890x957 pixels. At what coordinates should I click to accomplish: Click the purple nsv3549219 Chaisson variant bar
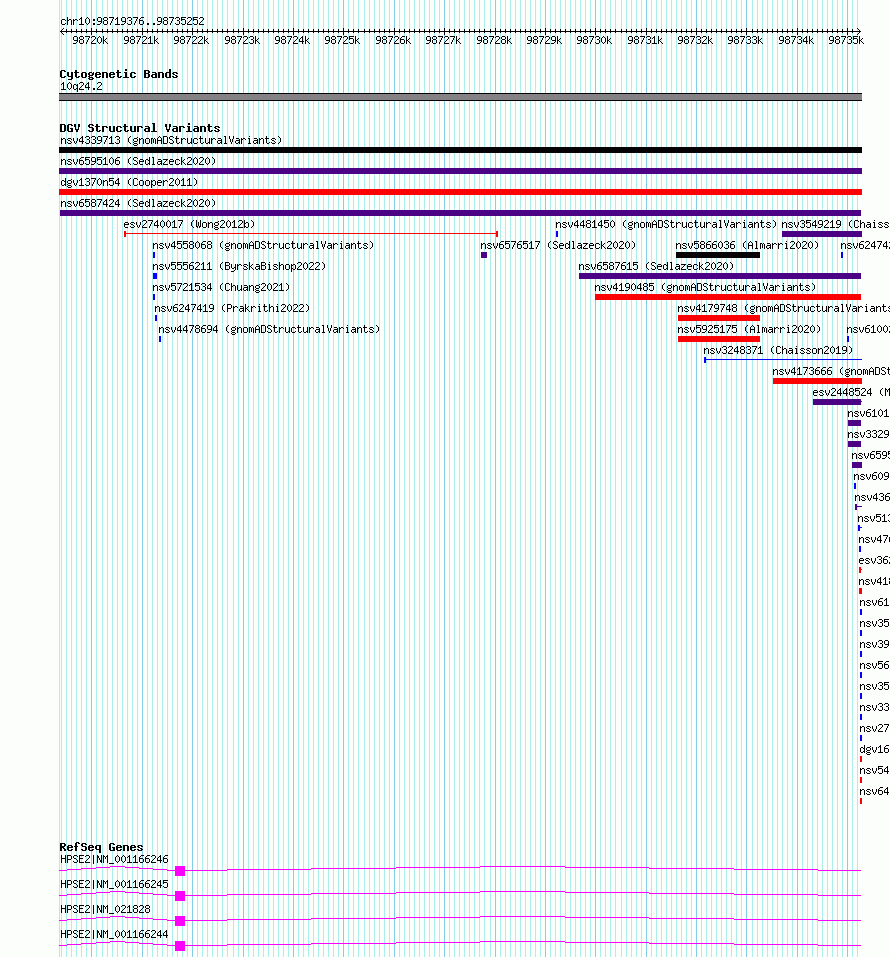pyautogui.click(x=822, y=234)
